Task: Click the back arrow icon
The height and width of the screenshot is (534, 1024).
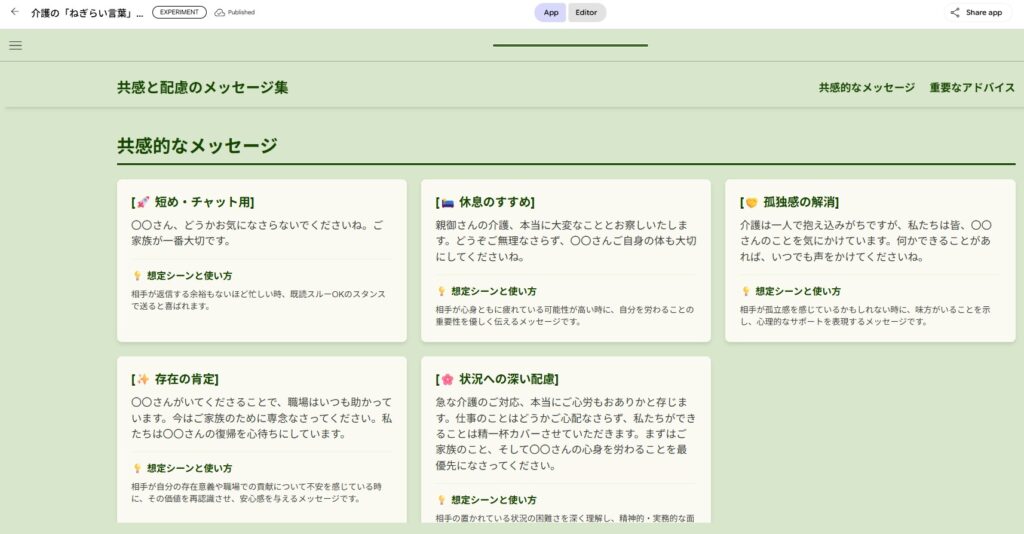Action: click(14, 12)
